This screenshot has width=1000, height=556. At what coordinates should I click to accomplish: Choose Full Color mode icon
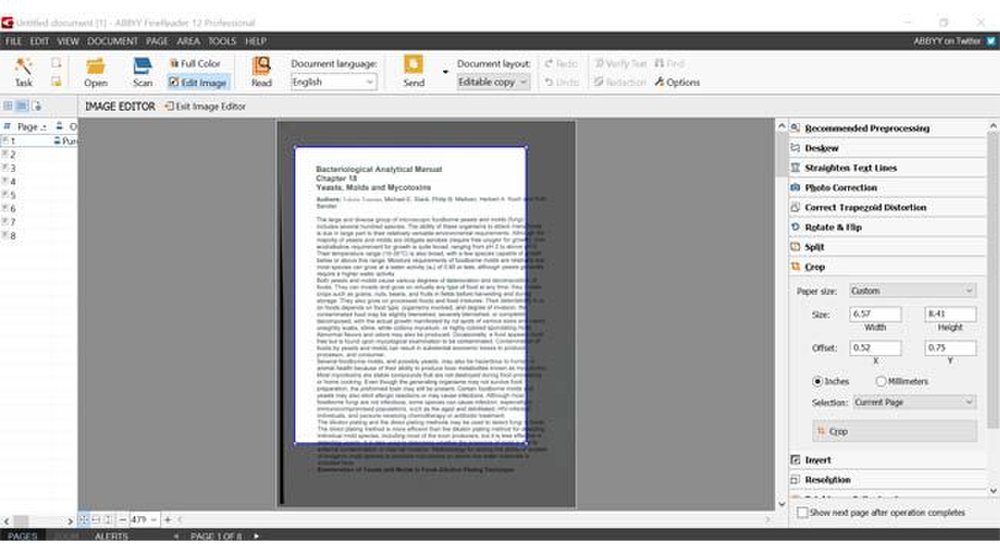pos(195,64)
